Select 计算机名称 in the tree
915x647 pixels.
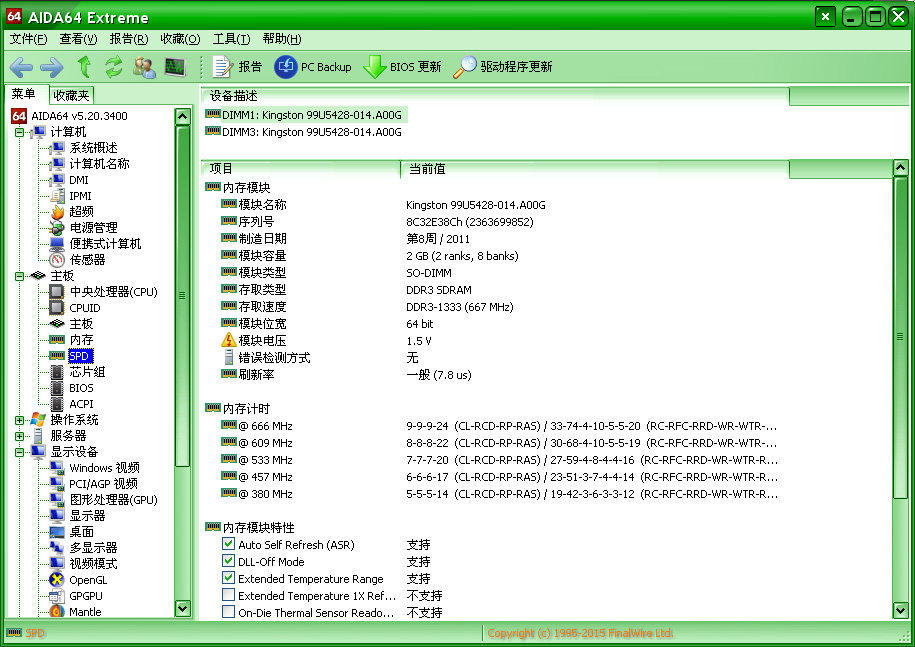90,164
